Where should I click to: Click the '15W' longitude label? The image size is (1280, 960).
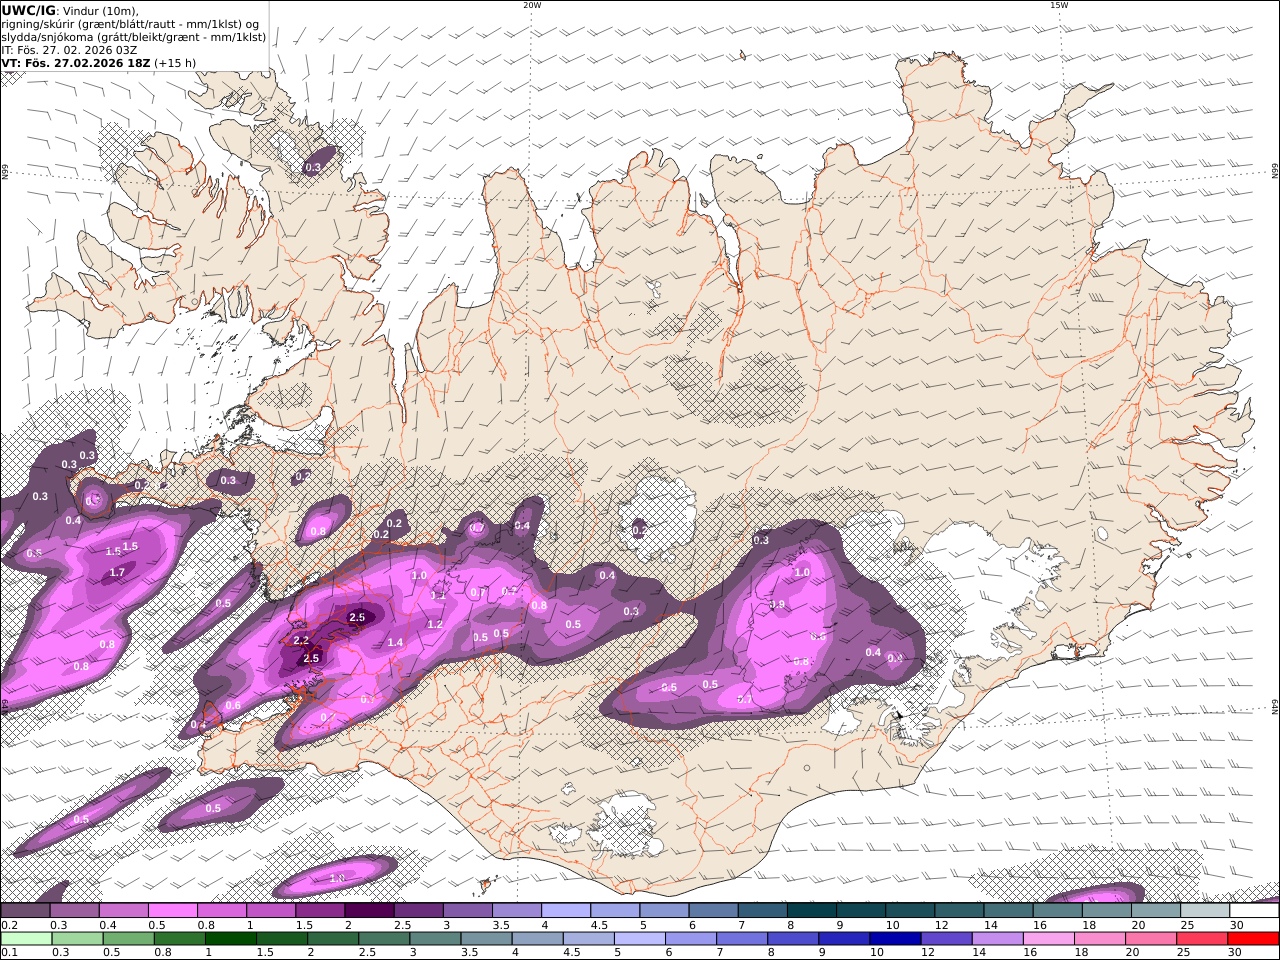point(1059,5)
